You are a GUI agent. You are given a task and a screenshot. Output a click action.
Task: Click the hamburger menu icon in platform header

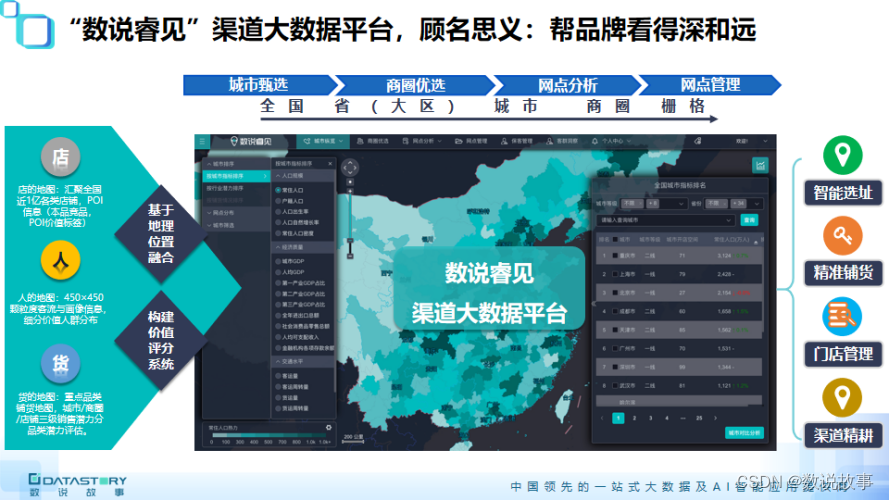point(202,141)
